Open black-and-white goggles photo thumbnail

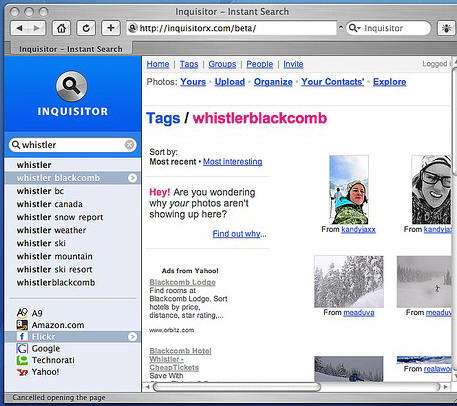[432, 189]
